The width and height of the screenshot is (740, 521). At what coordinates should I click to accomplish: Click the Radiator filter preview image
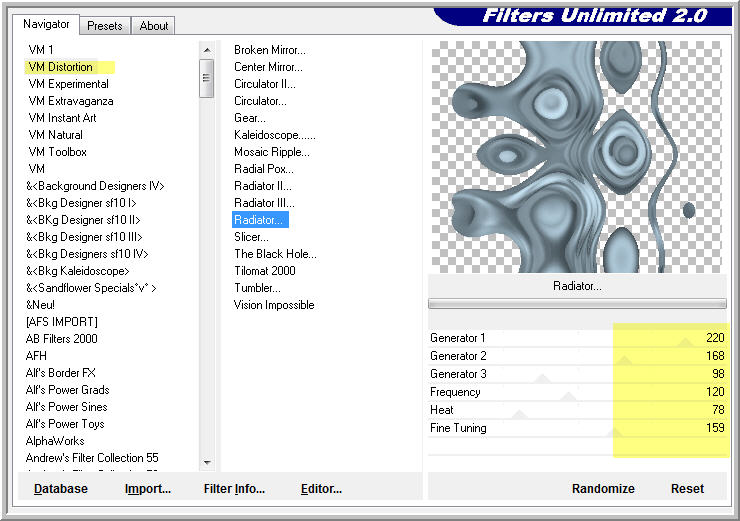pyautogui.click(x=577, y=157)
